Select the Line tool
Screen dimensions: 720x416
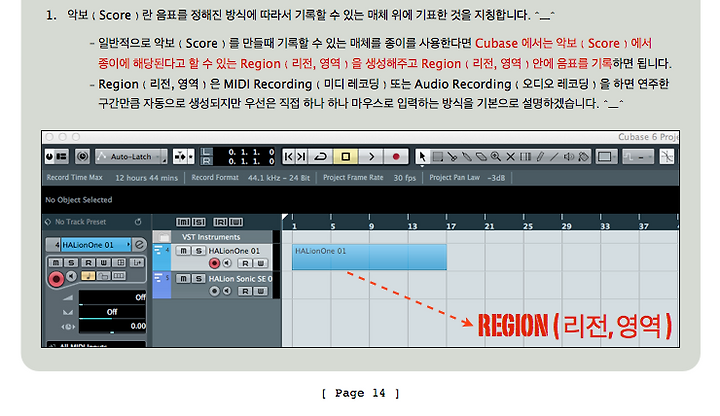point(554,157)
